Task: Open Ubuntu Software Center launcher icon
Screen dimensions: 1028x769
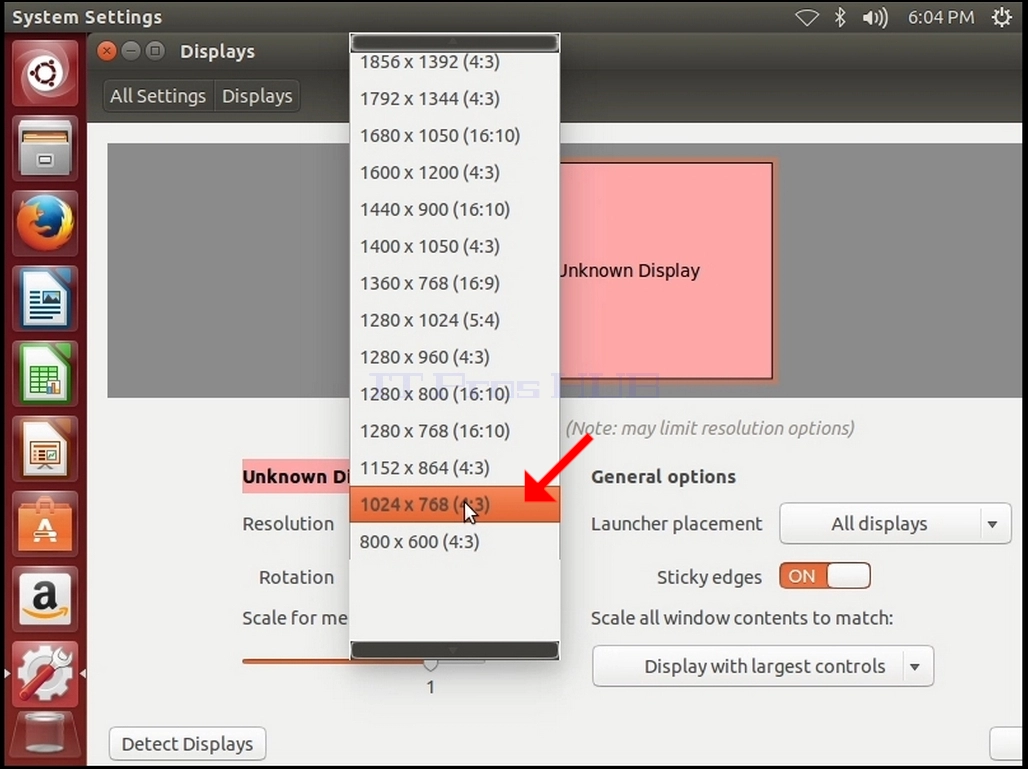Action: tap(45, 524)
